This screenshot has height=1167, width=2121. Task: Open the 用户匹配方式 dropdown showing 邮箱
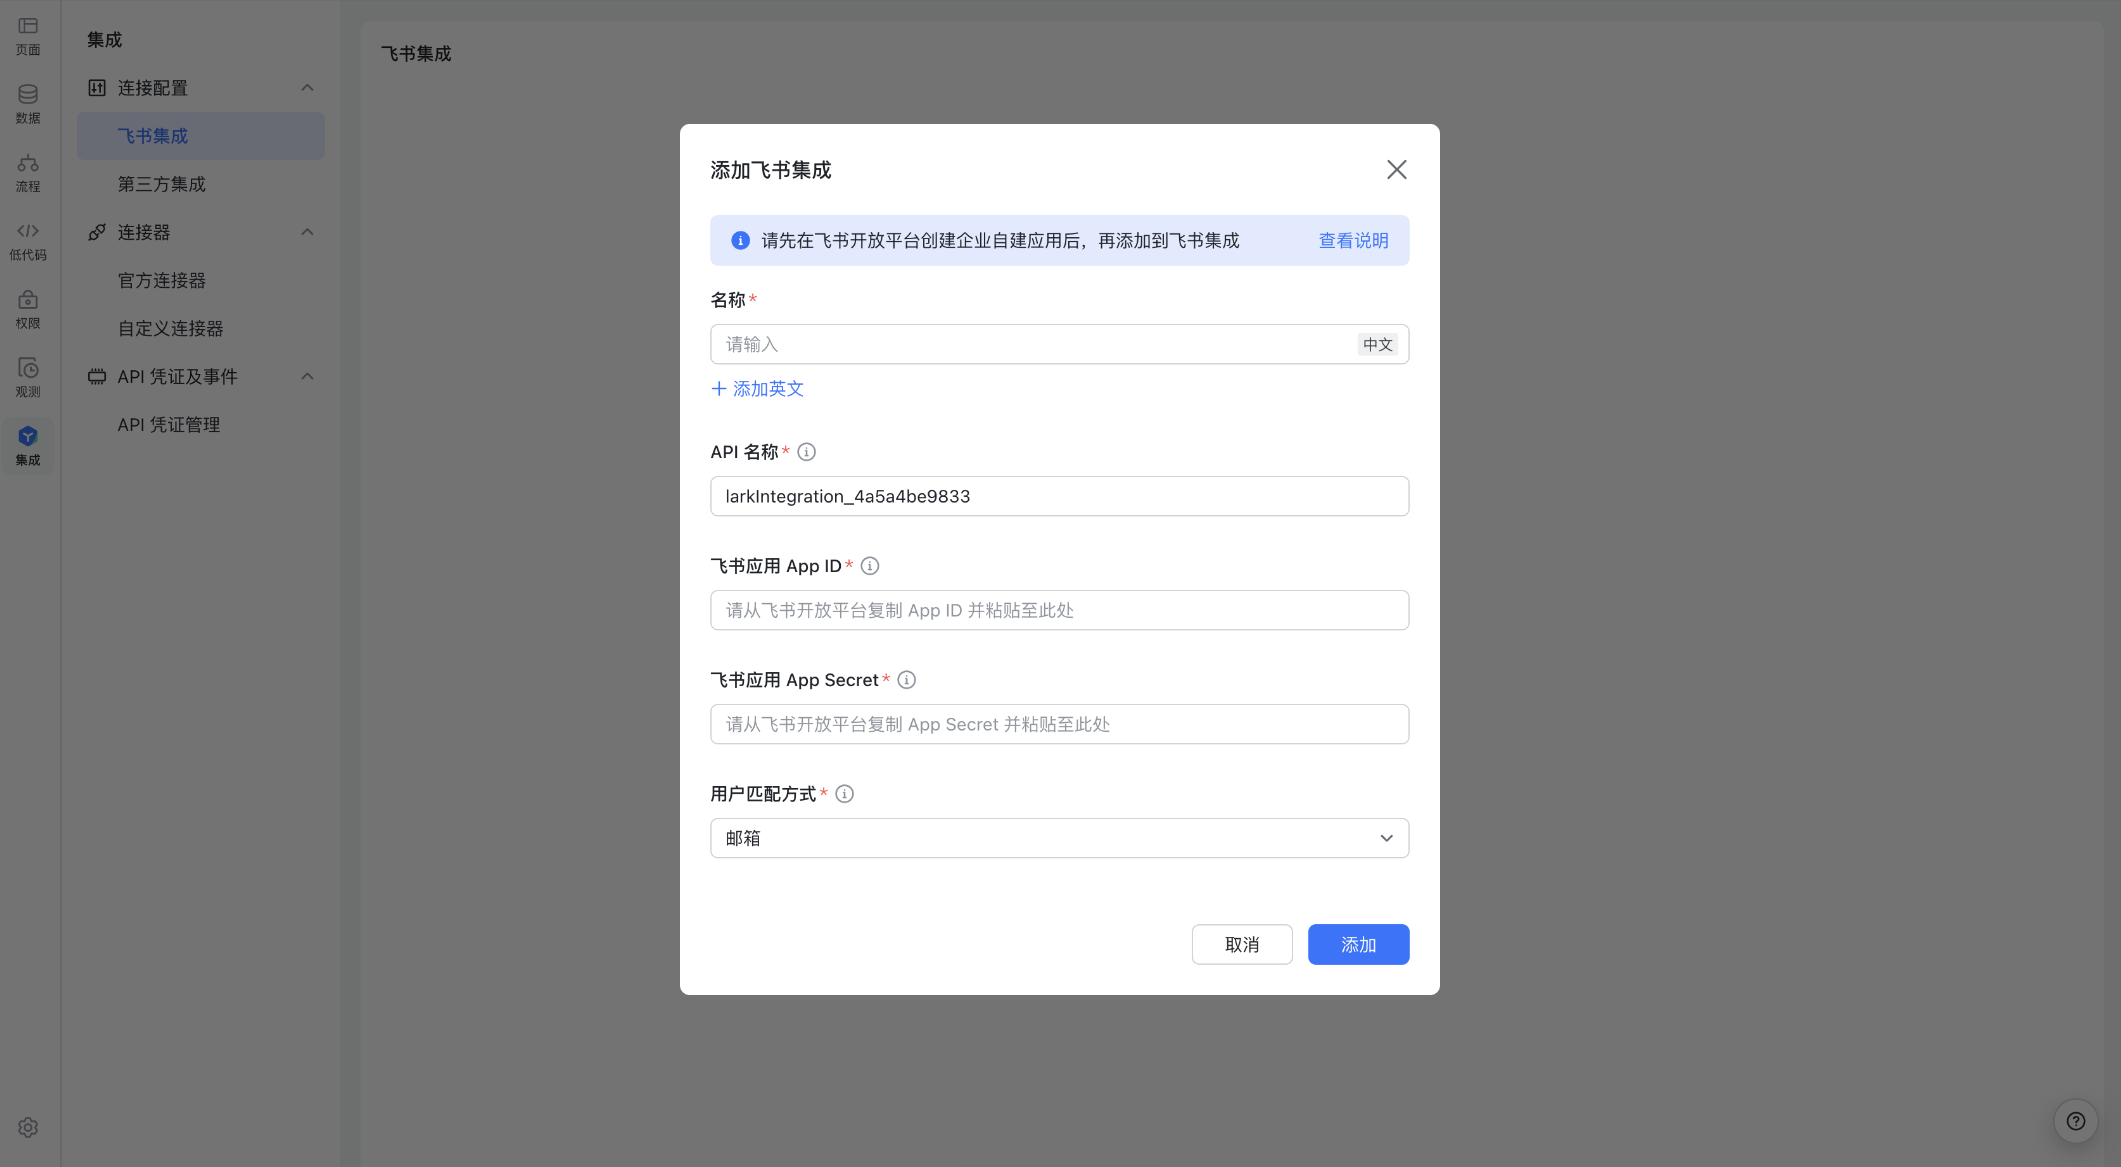tap(1059, 838)
